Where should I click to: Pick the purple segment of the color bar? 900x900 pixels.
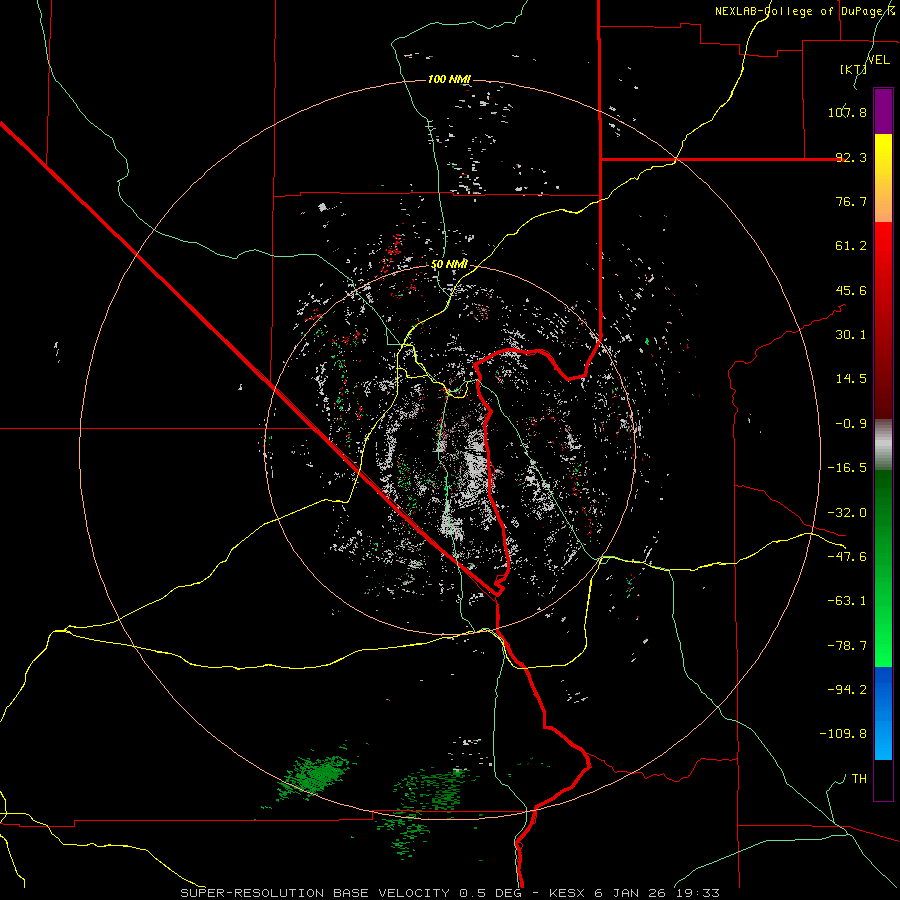883,111
